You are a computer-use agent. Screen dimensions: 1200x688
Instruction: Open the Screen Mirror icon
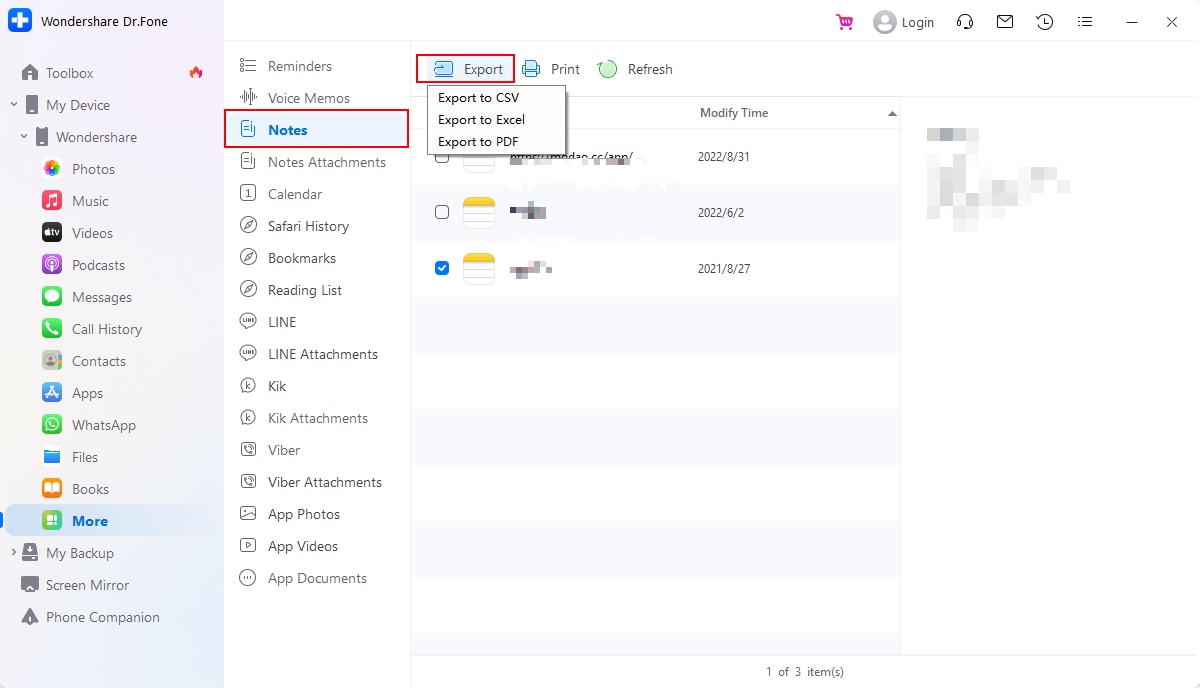click(x=29, y=585)
